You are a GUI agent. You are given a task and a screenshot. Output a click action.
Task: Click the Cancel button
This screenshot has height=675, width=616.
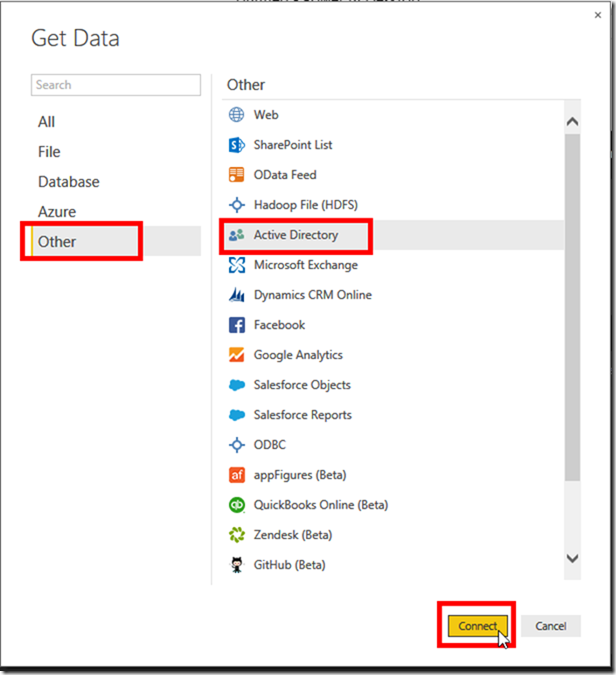coord(551,626)
